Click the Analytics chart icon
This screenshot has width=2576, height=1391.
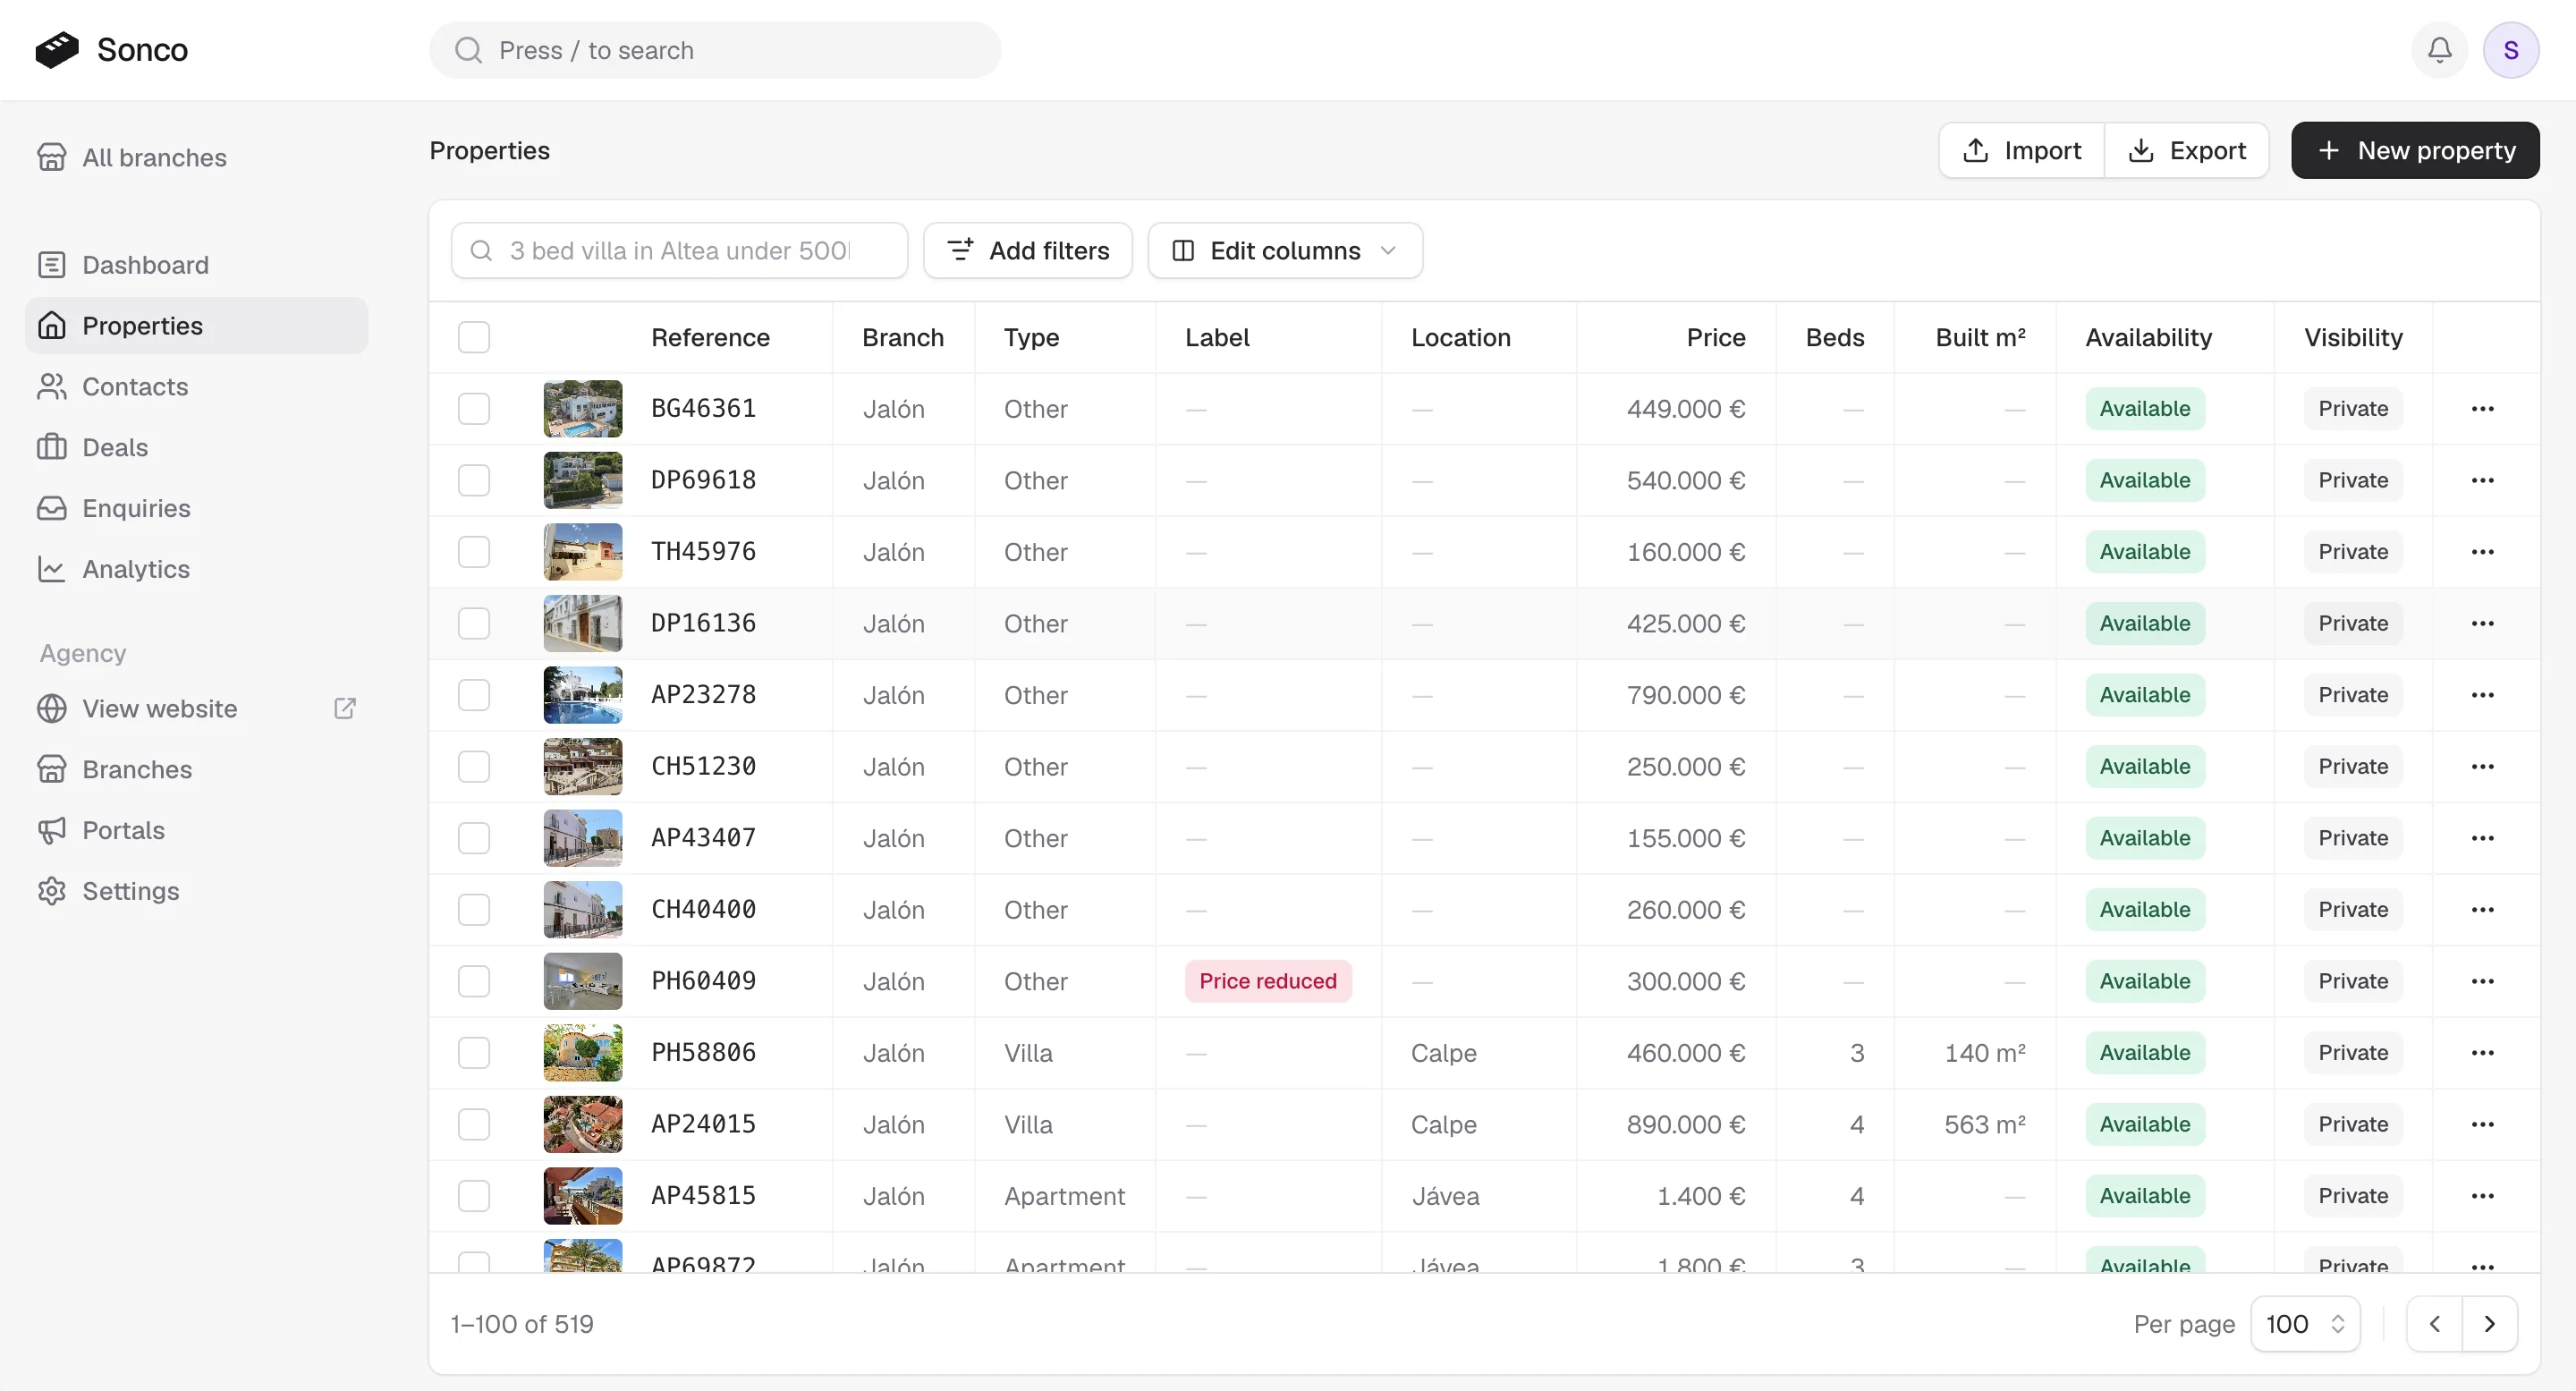point(52,569)
